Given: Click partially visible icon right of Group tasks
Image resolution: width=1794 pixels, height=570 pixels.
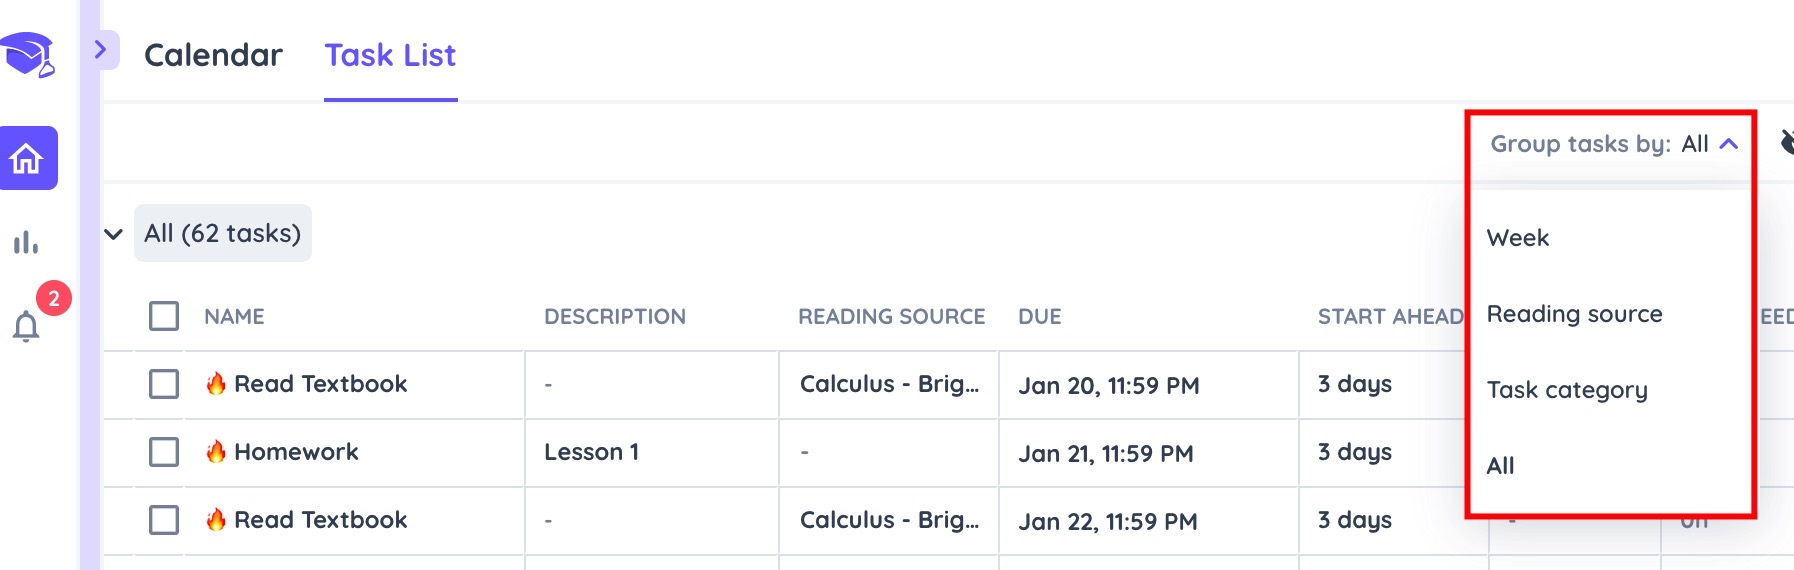Looking at the screenshot, I should coord(1787,143).
